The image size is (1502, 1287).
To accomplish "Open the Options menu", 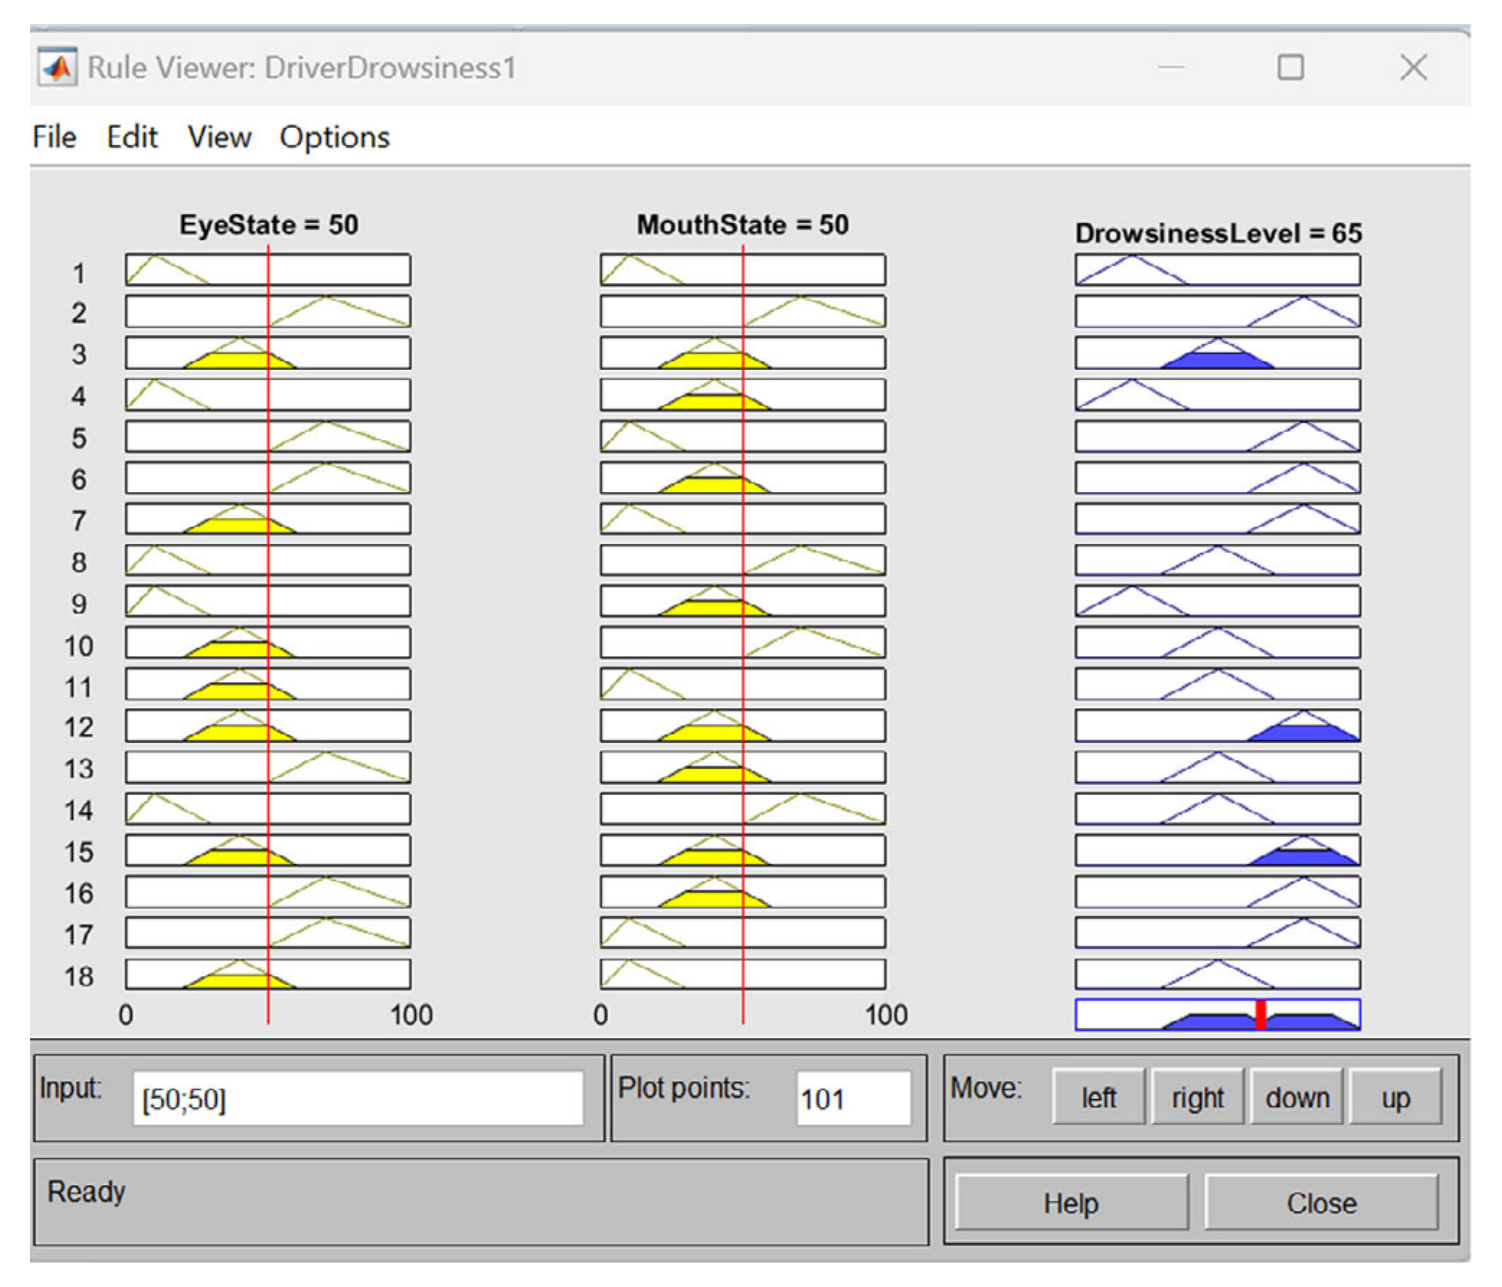I will [x=335, y=138].
